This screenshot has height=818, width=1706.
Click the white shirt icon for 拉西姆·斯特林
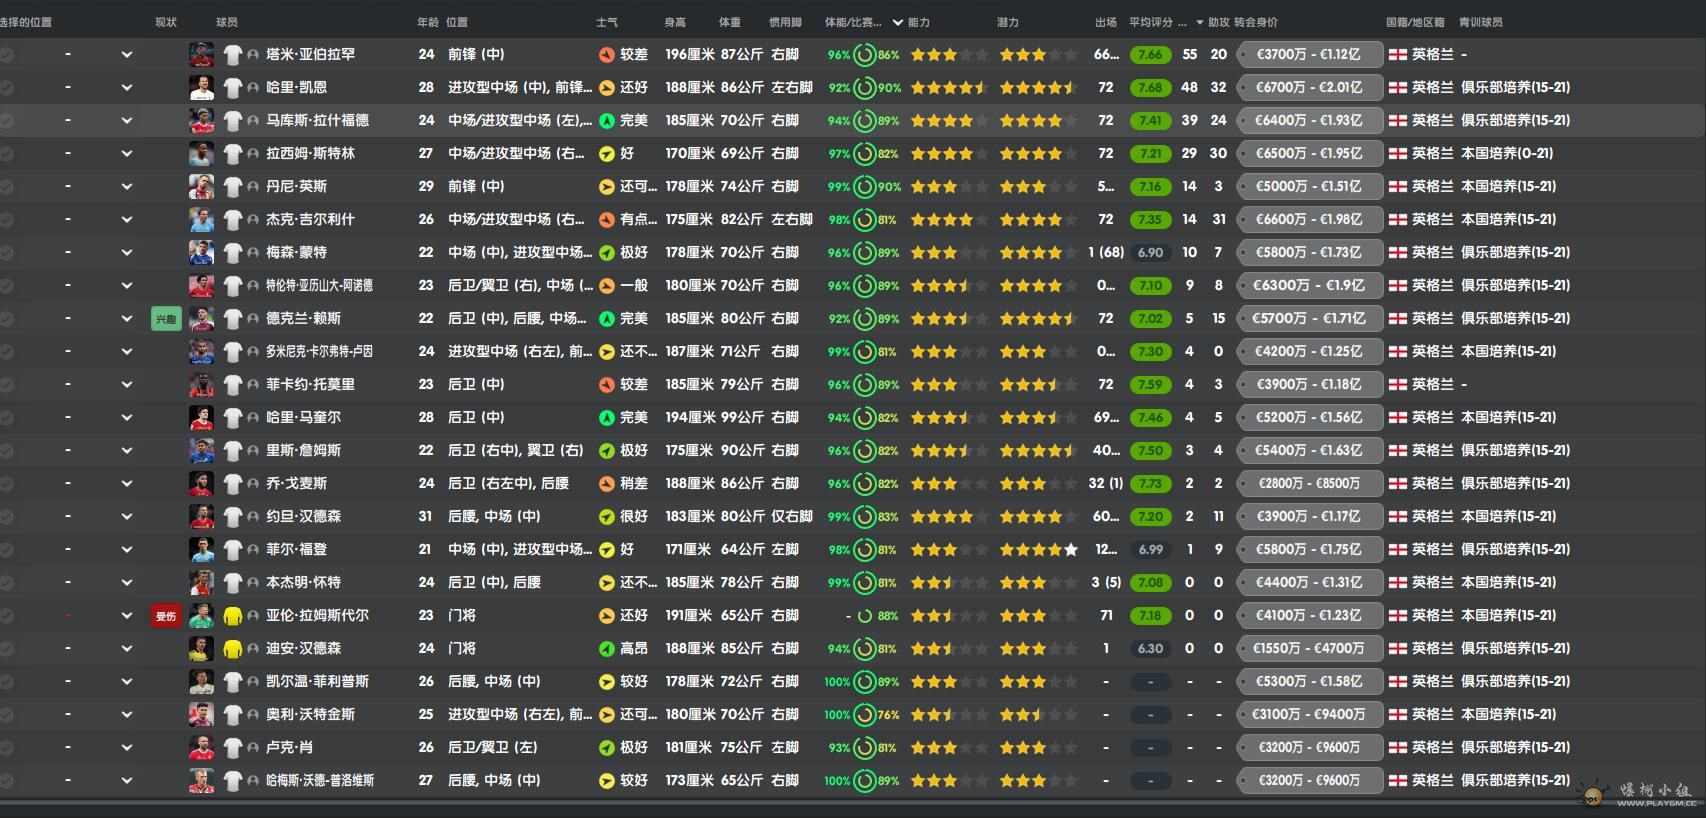233,154
